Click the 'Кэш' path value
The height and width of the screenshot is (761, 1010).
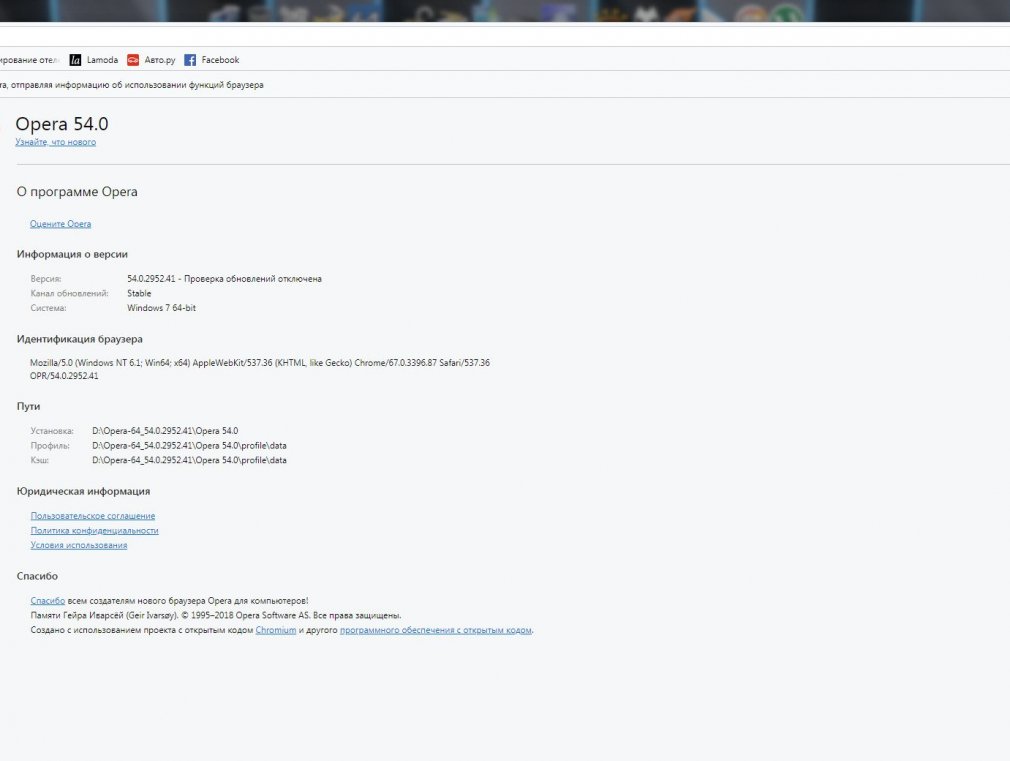click(189, 461)
